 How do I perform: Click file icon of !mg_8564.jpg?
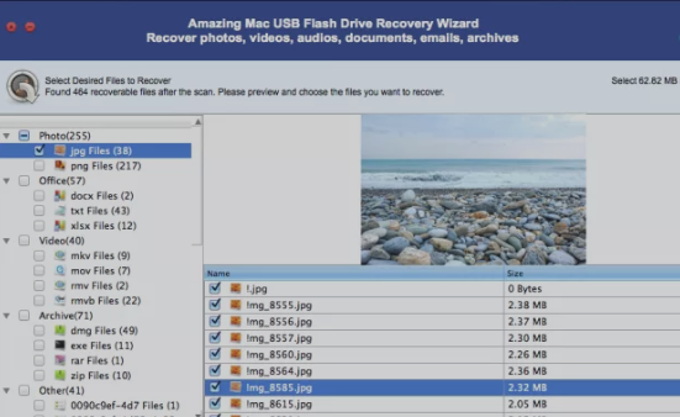(235, 371)
